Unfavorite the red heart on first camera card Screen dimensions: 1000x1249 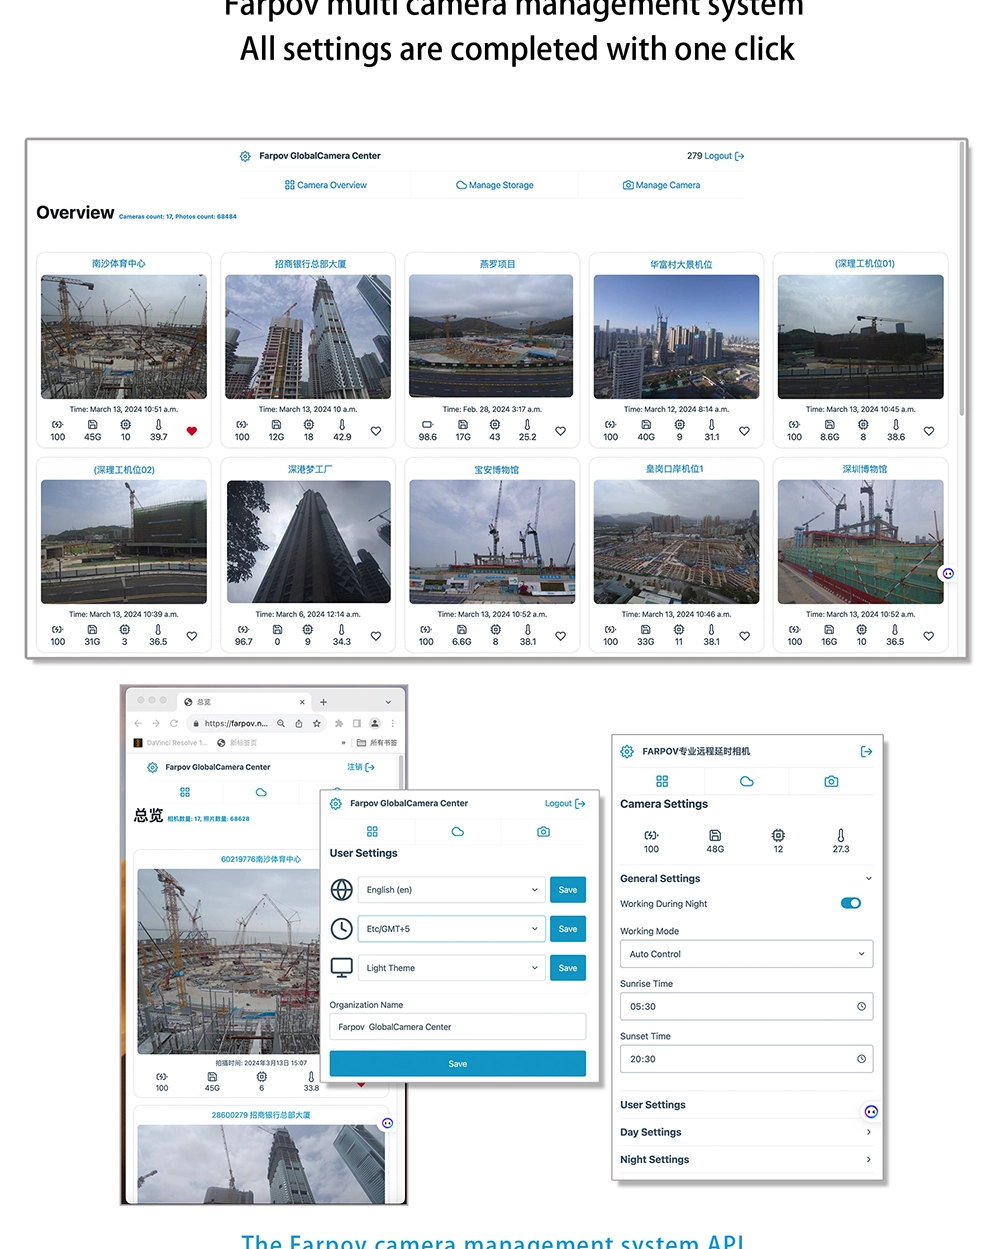[x=192, y=431]
